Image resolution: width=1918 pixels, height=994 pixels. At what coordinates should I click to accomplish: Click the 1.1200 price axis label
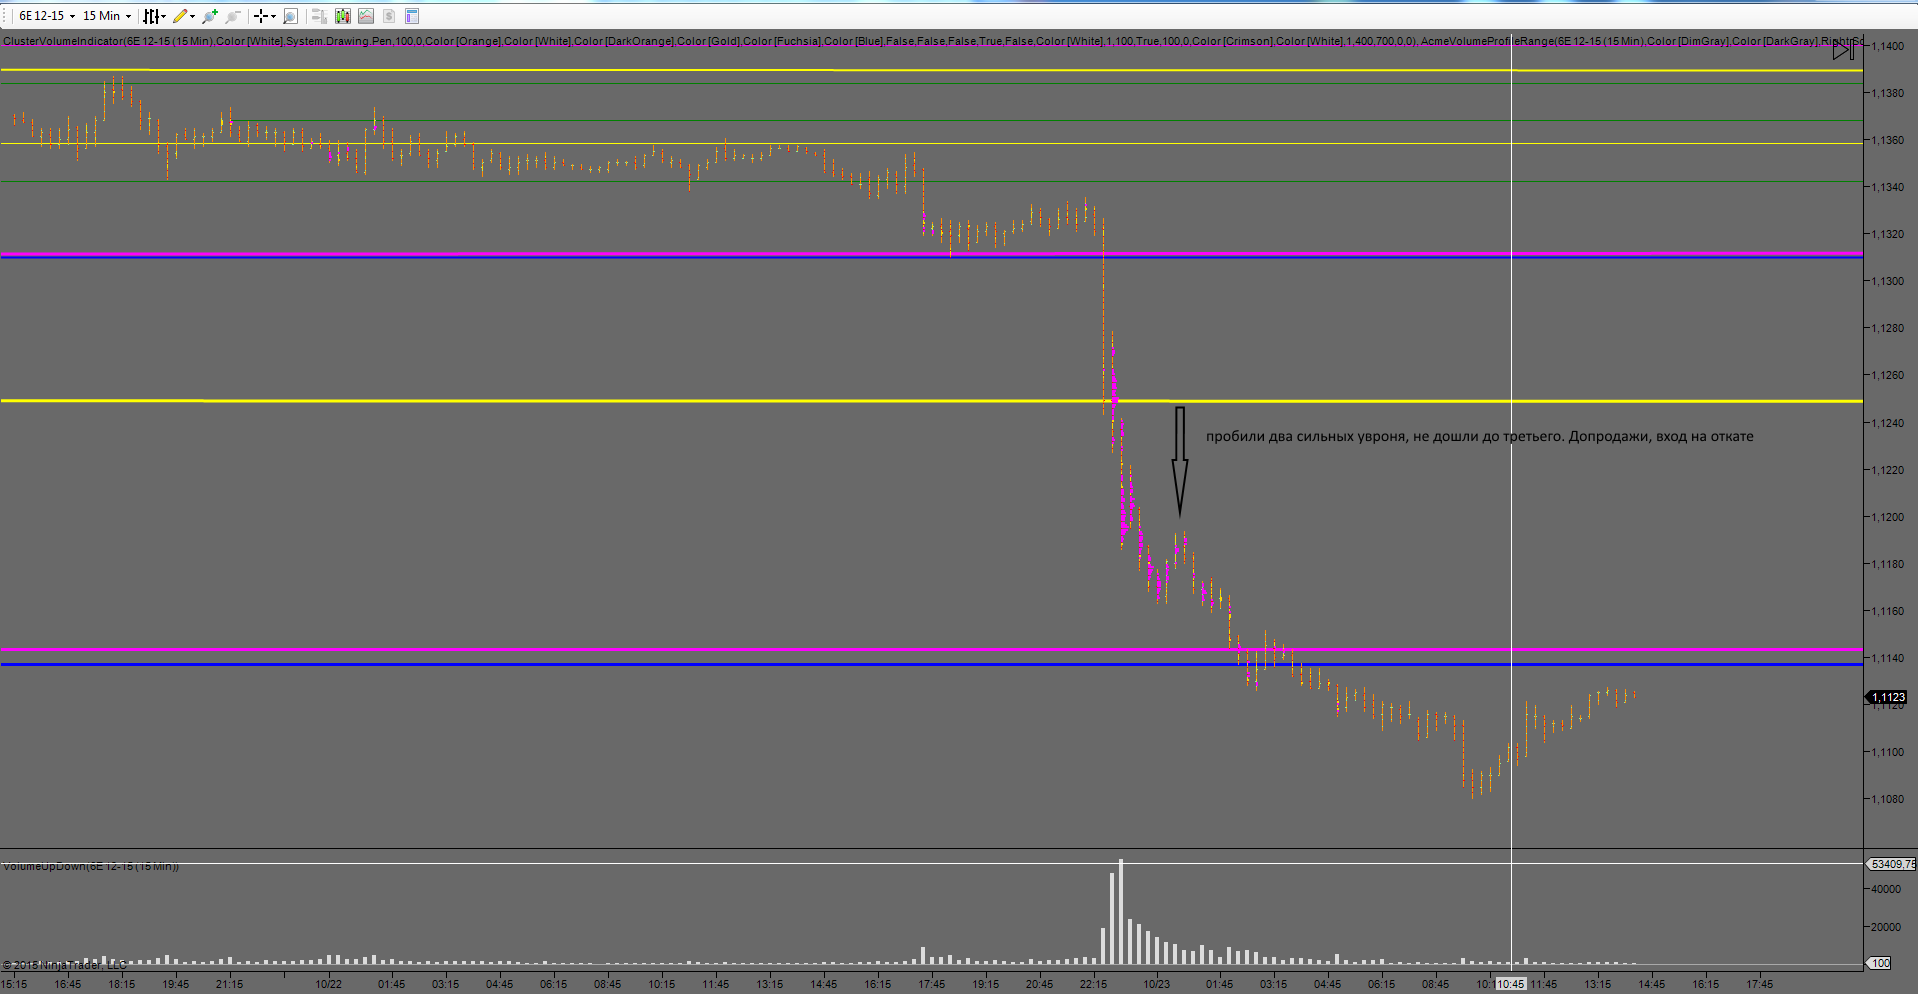click(1888, 517)
